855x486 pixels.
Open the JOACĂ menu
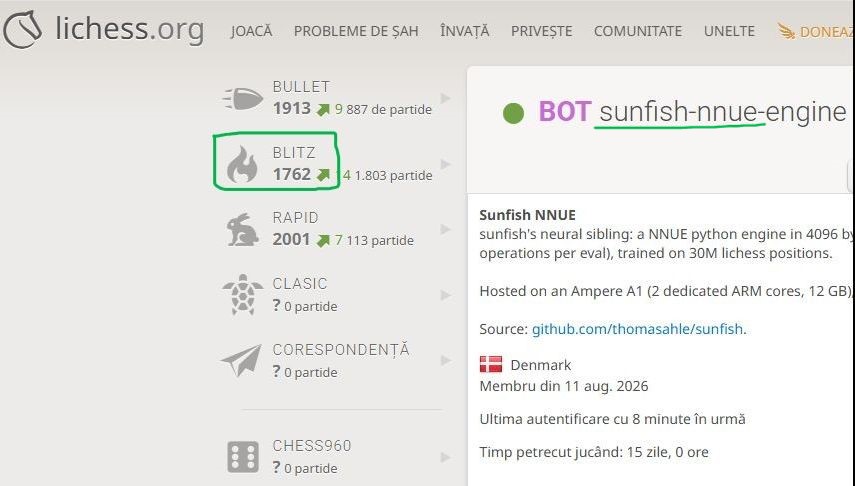coord(251,30)
